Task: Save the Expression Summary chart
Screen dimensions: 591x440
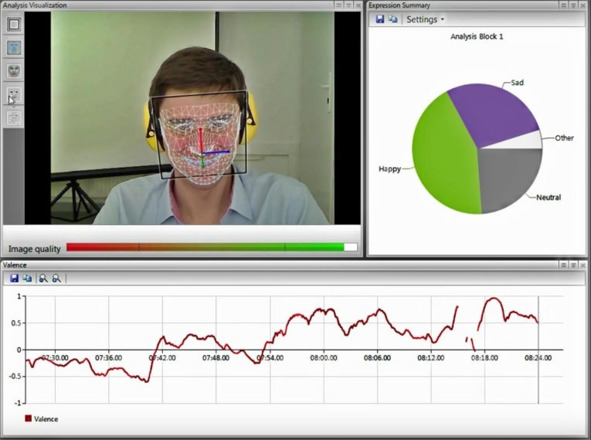Action: [380, 19]
